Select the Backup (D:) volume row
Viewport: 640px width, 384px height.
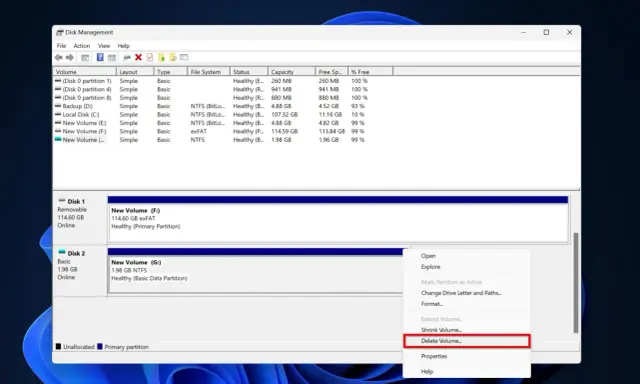pos(211,106)
